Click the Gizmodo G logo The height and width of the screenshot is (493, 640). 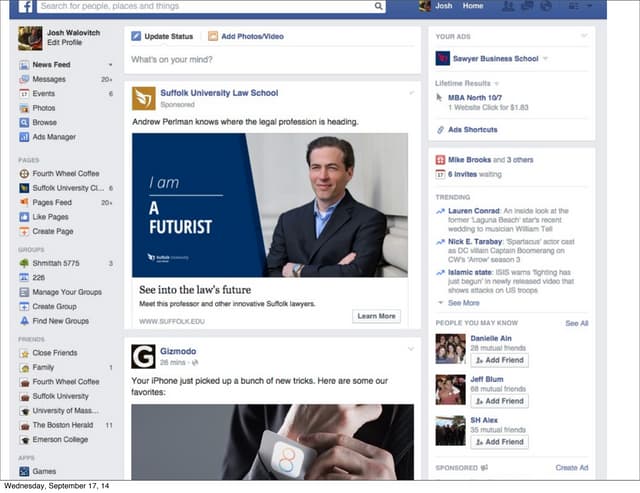pyautogui.click(x=143, y=356)
